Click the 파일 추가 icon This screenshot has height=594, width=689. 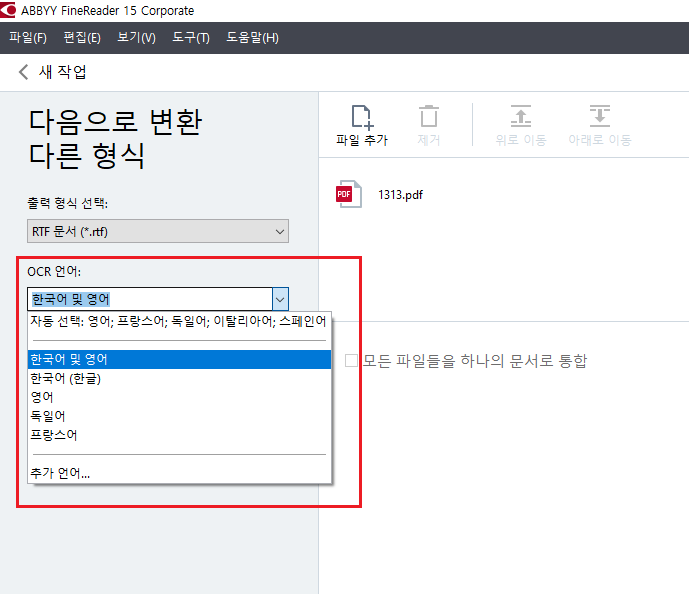click(362, 117)
